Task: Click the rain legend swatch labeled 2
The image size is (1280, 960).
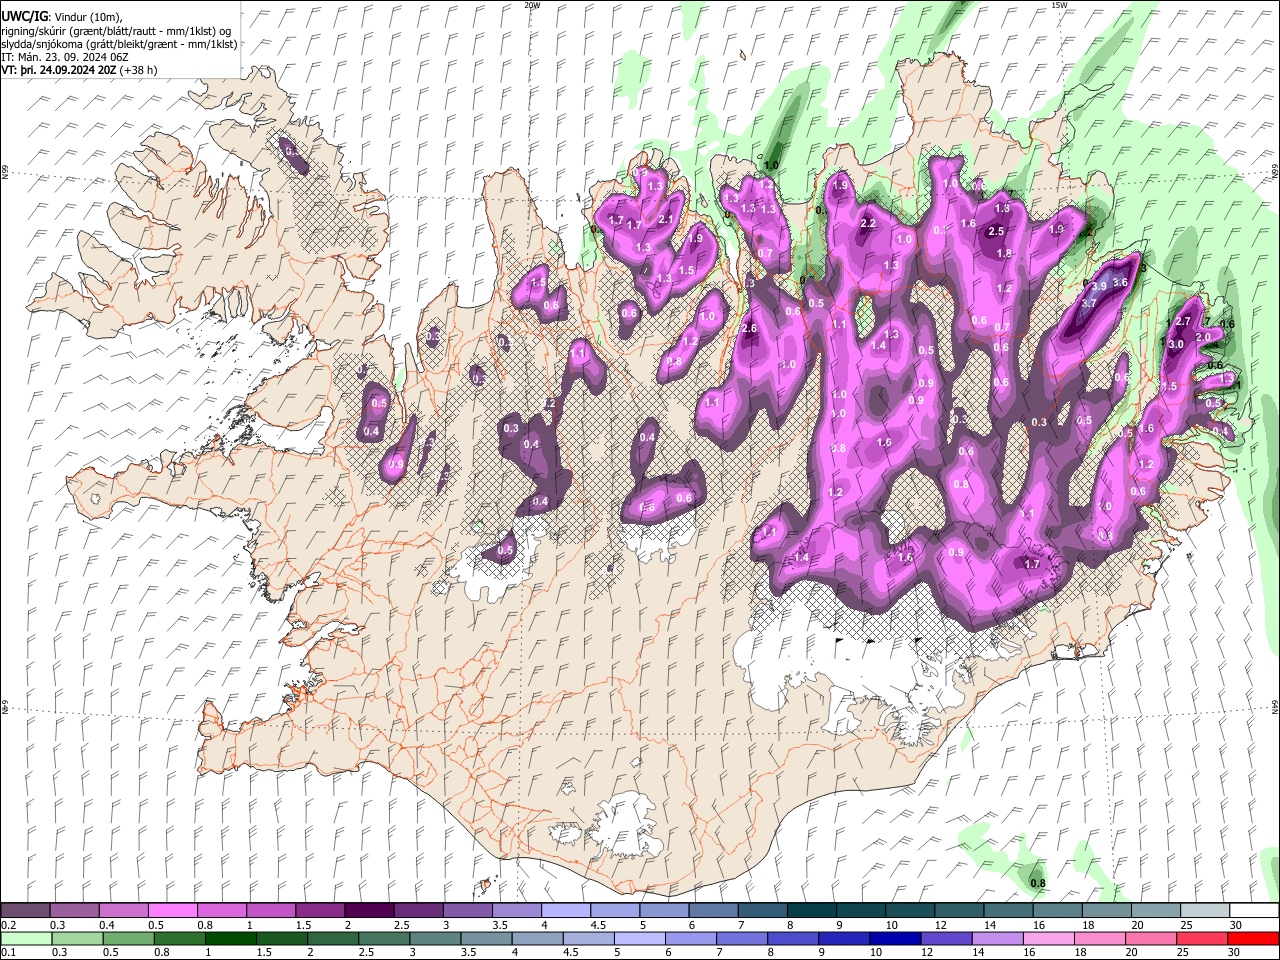Action: coord(332,938)
